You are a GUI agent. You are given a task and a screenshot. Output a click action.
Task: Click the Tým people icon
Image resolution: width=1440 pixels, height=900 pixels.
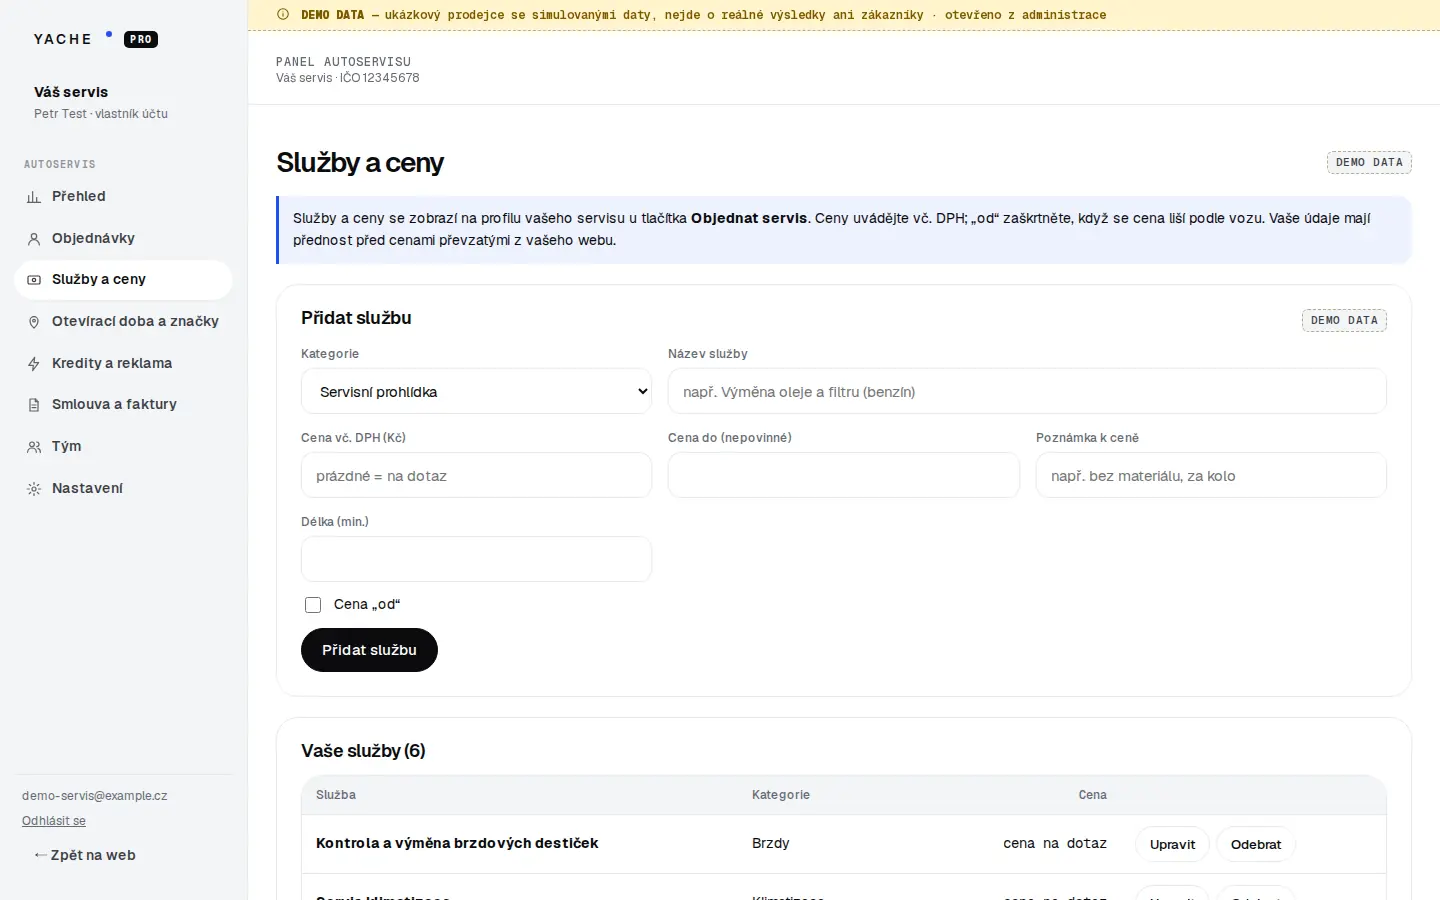click(34, 447)
